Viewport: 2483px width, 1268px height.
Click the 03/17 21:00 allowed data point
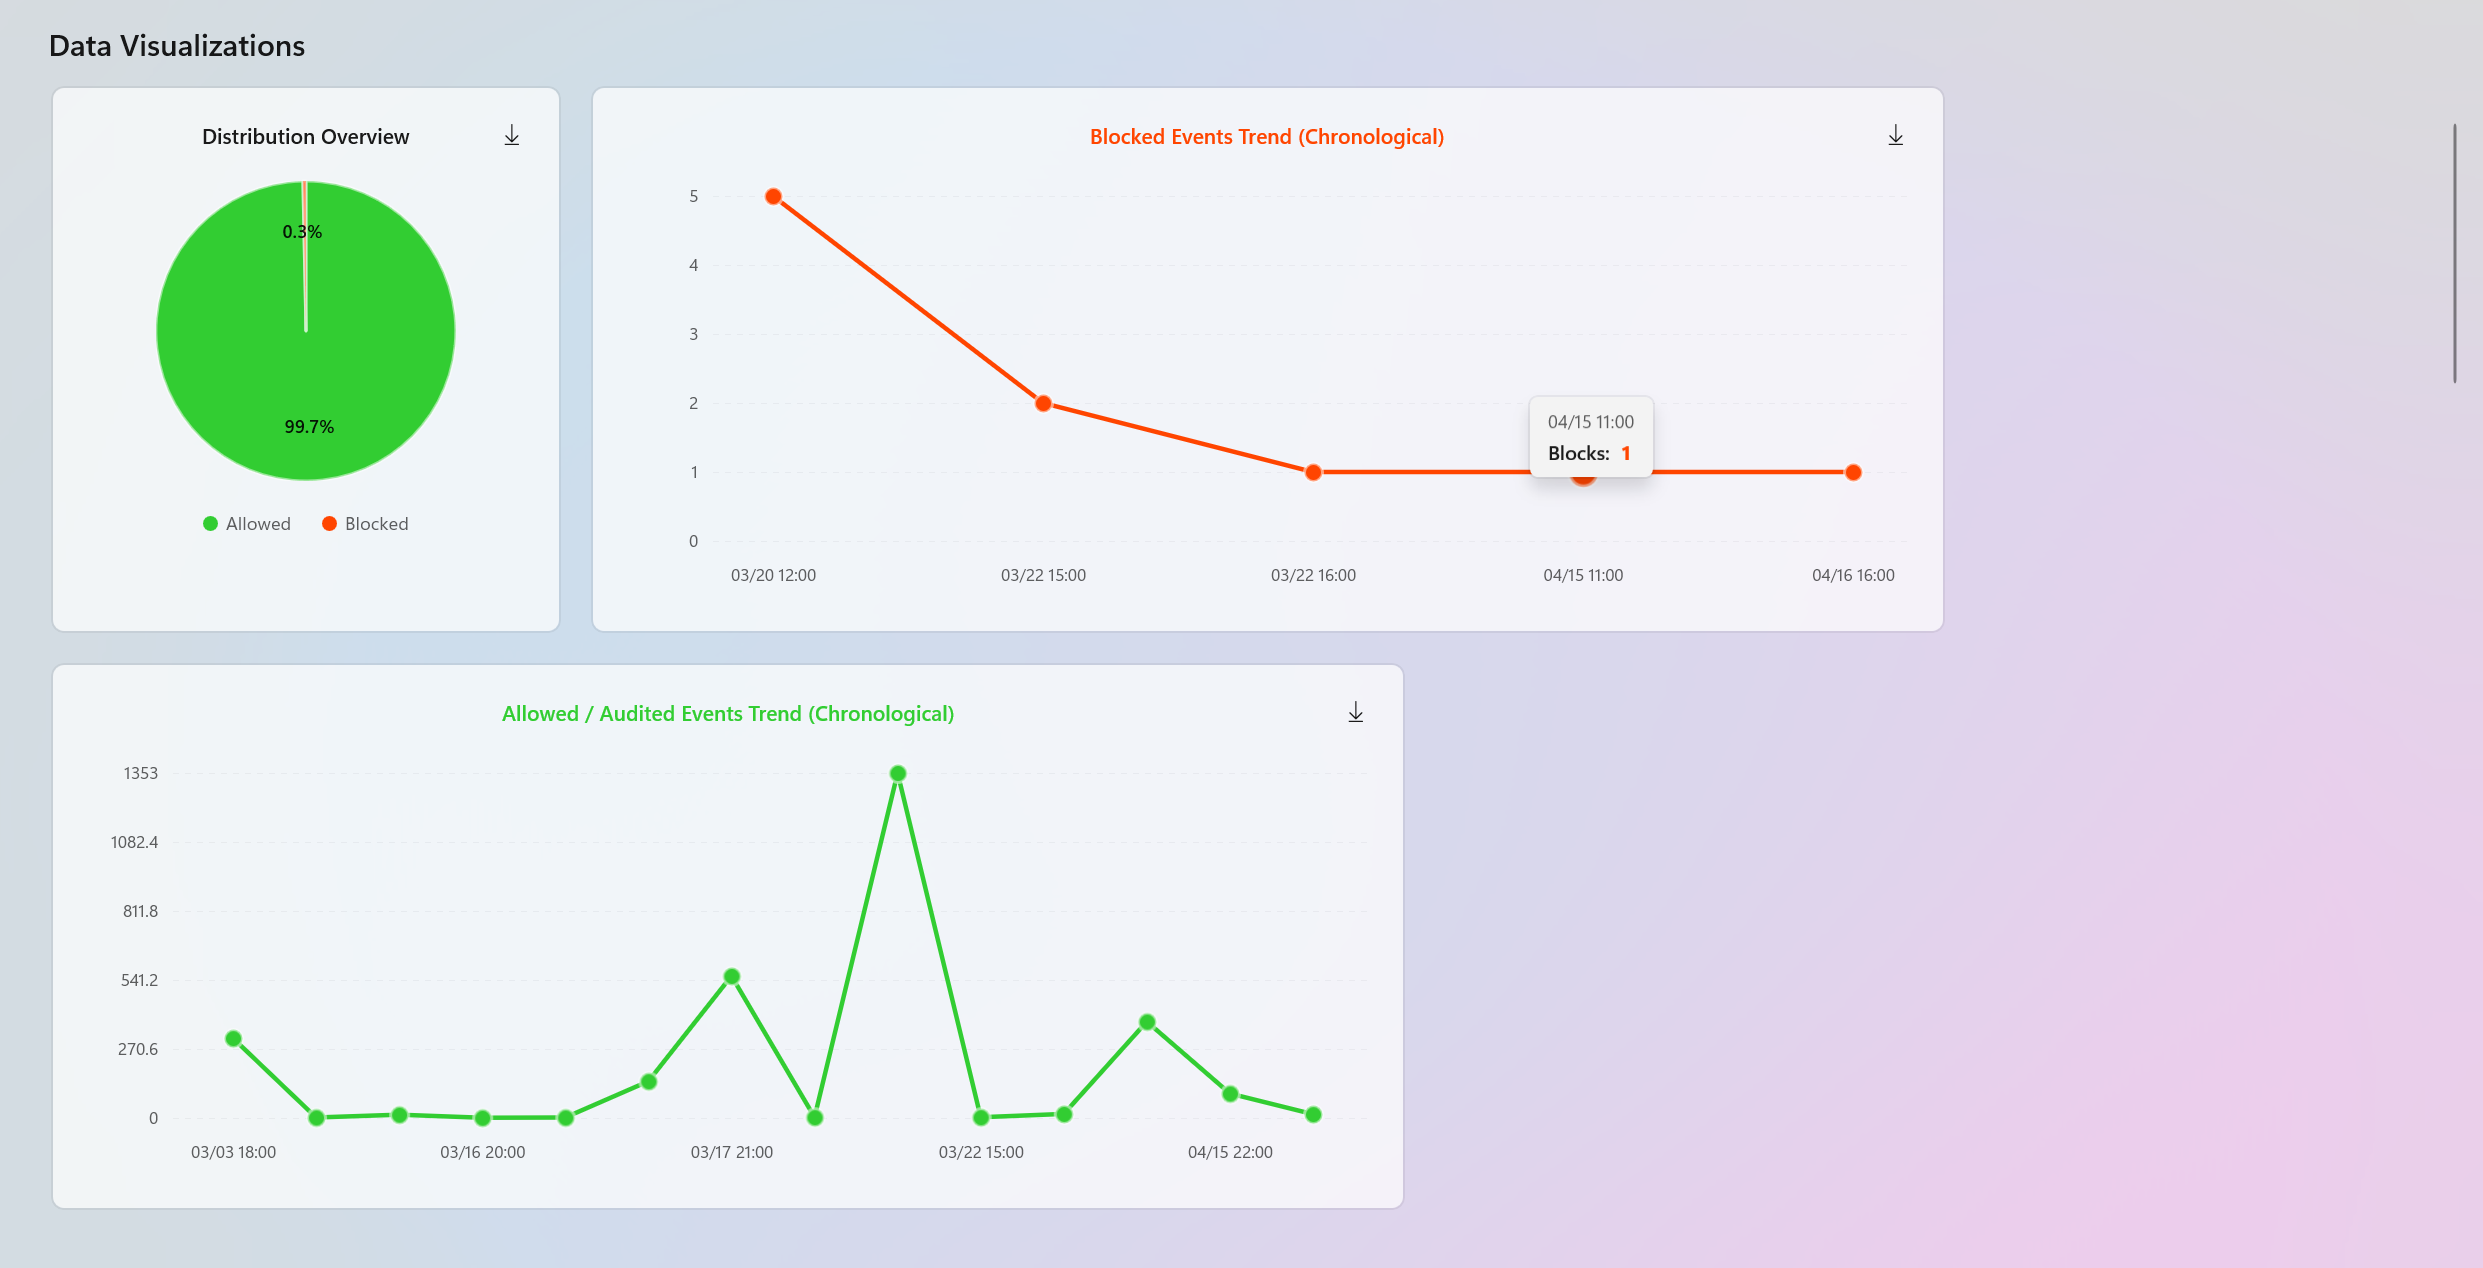tap(732, 977)
